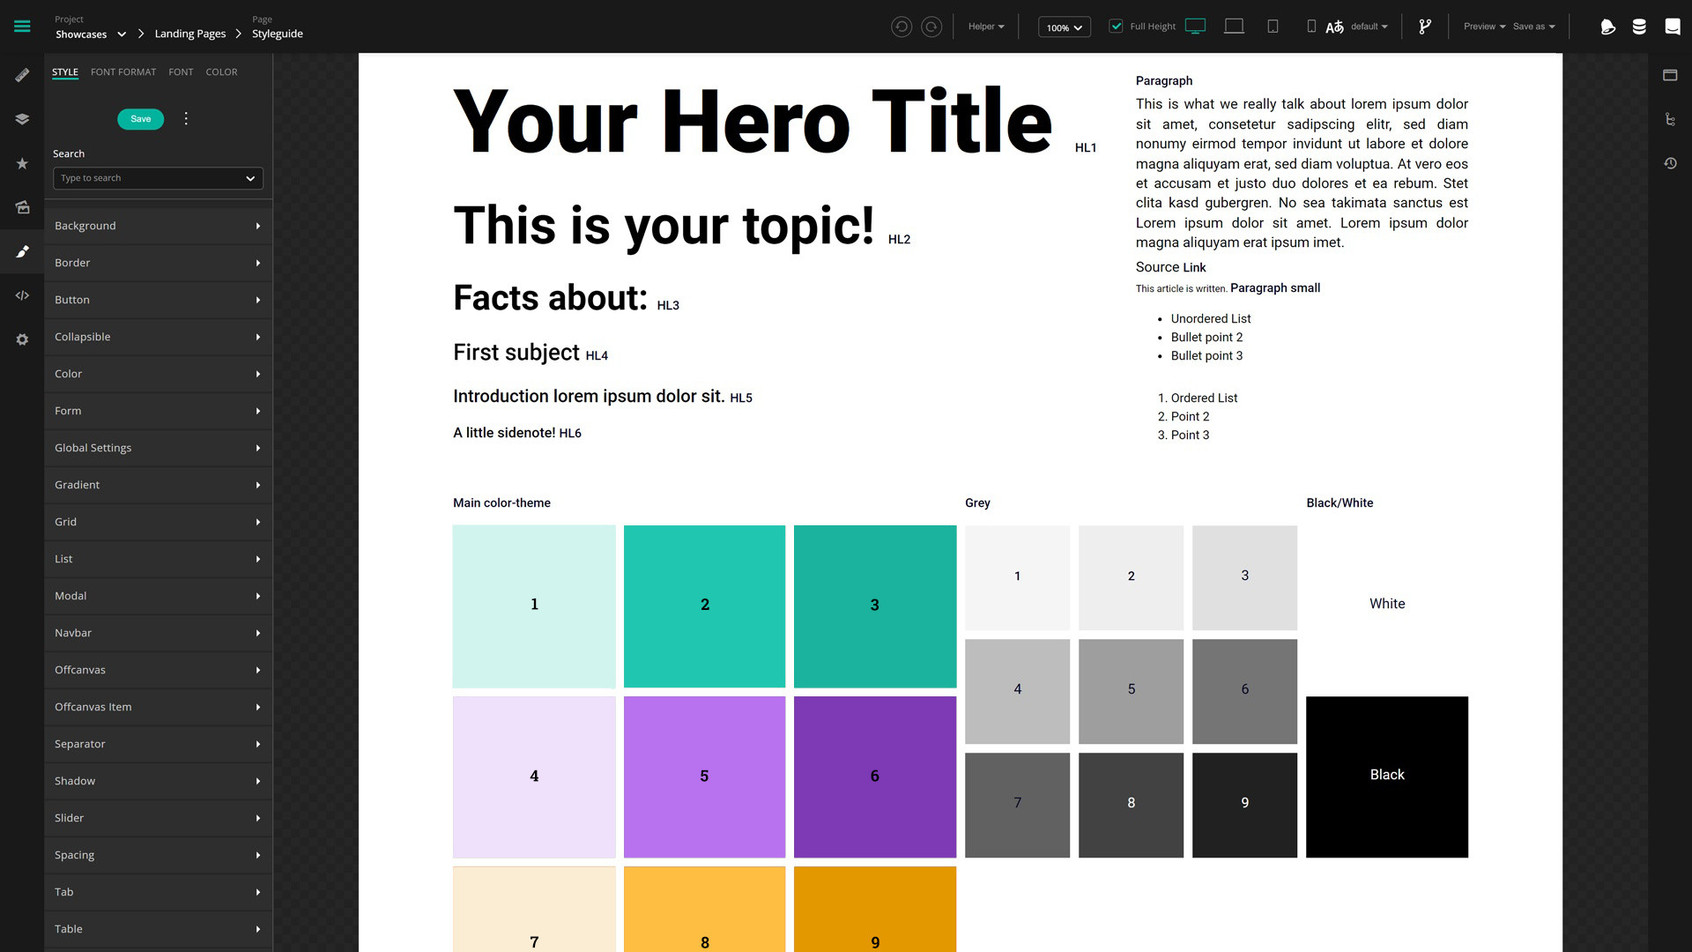Viewport: 1692px width, 952px height.
Task: Click the green Save button
Action: [140, 119]
